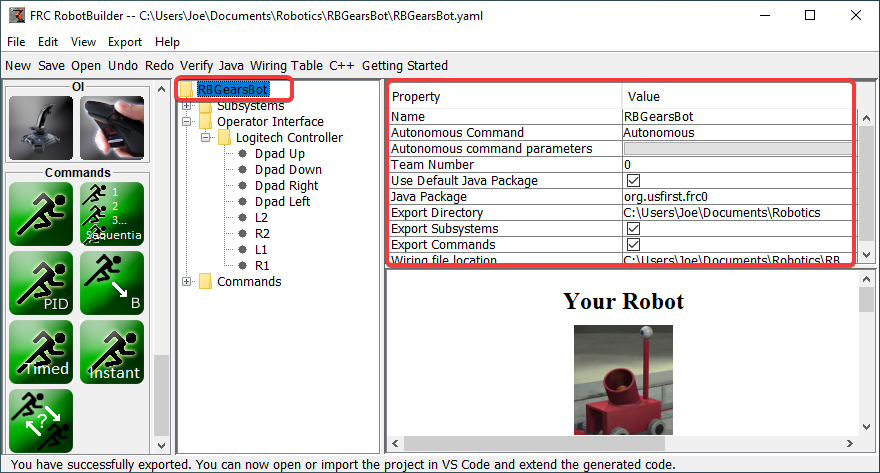Click the bullet icon beside R1
Screen dimensions: 880x473
tap(242, 265)
